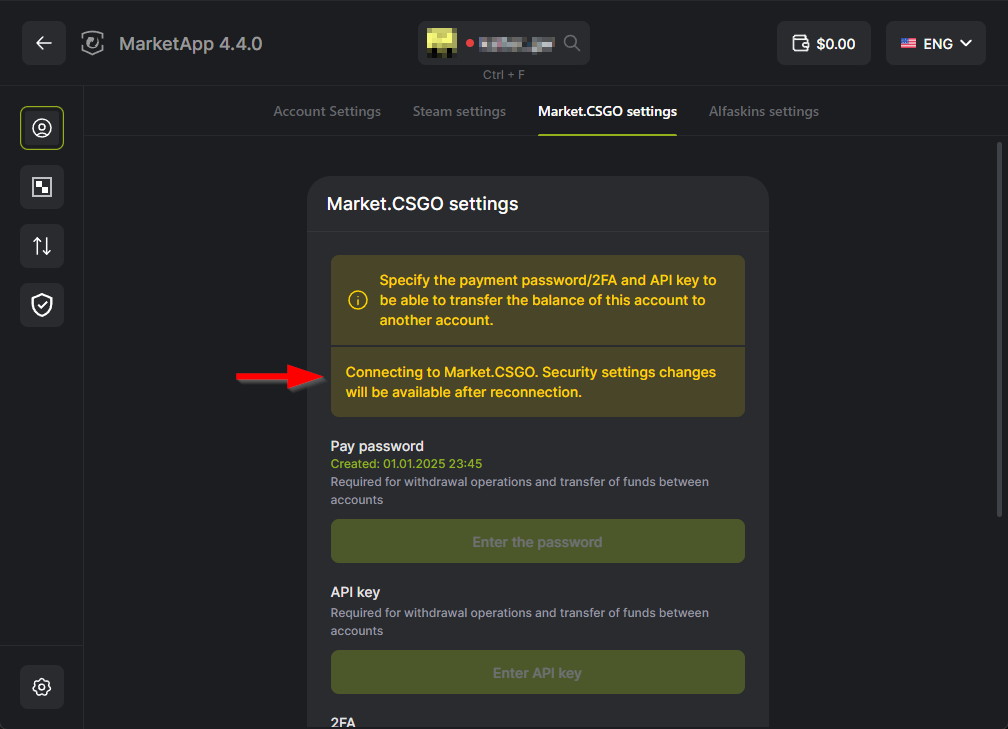Image resolution: width=1008 pixels, height=729 pixels.
Task: Click the pixelated account avatar
Action: (x=442, y=42)
